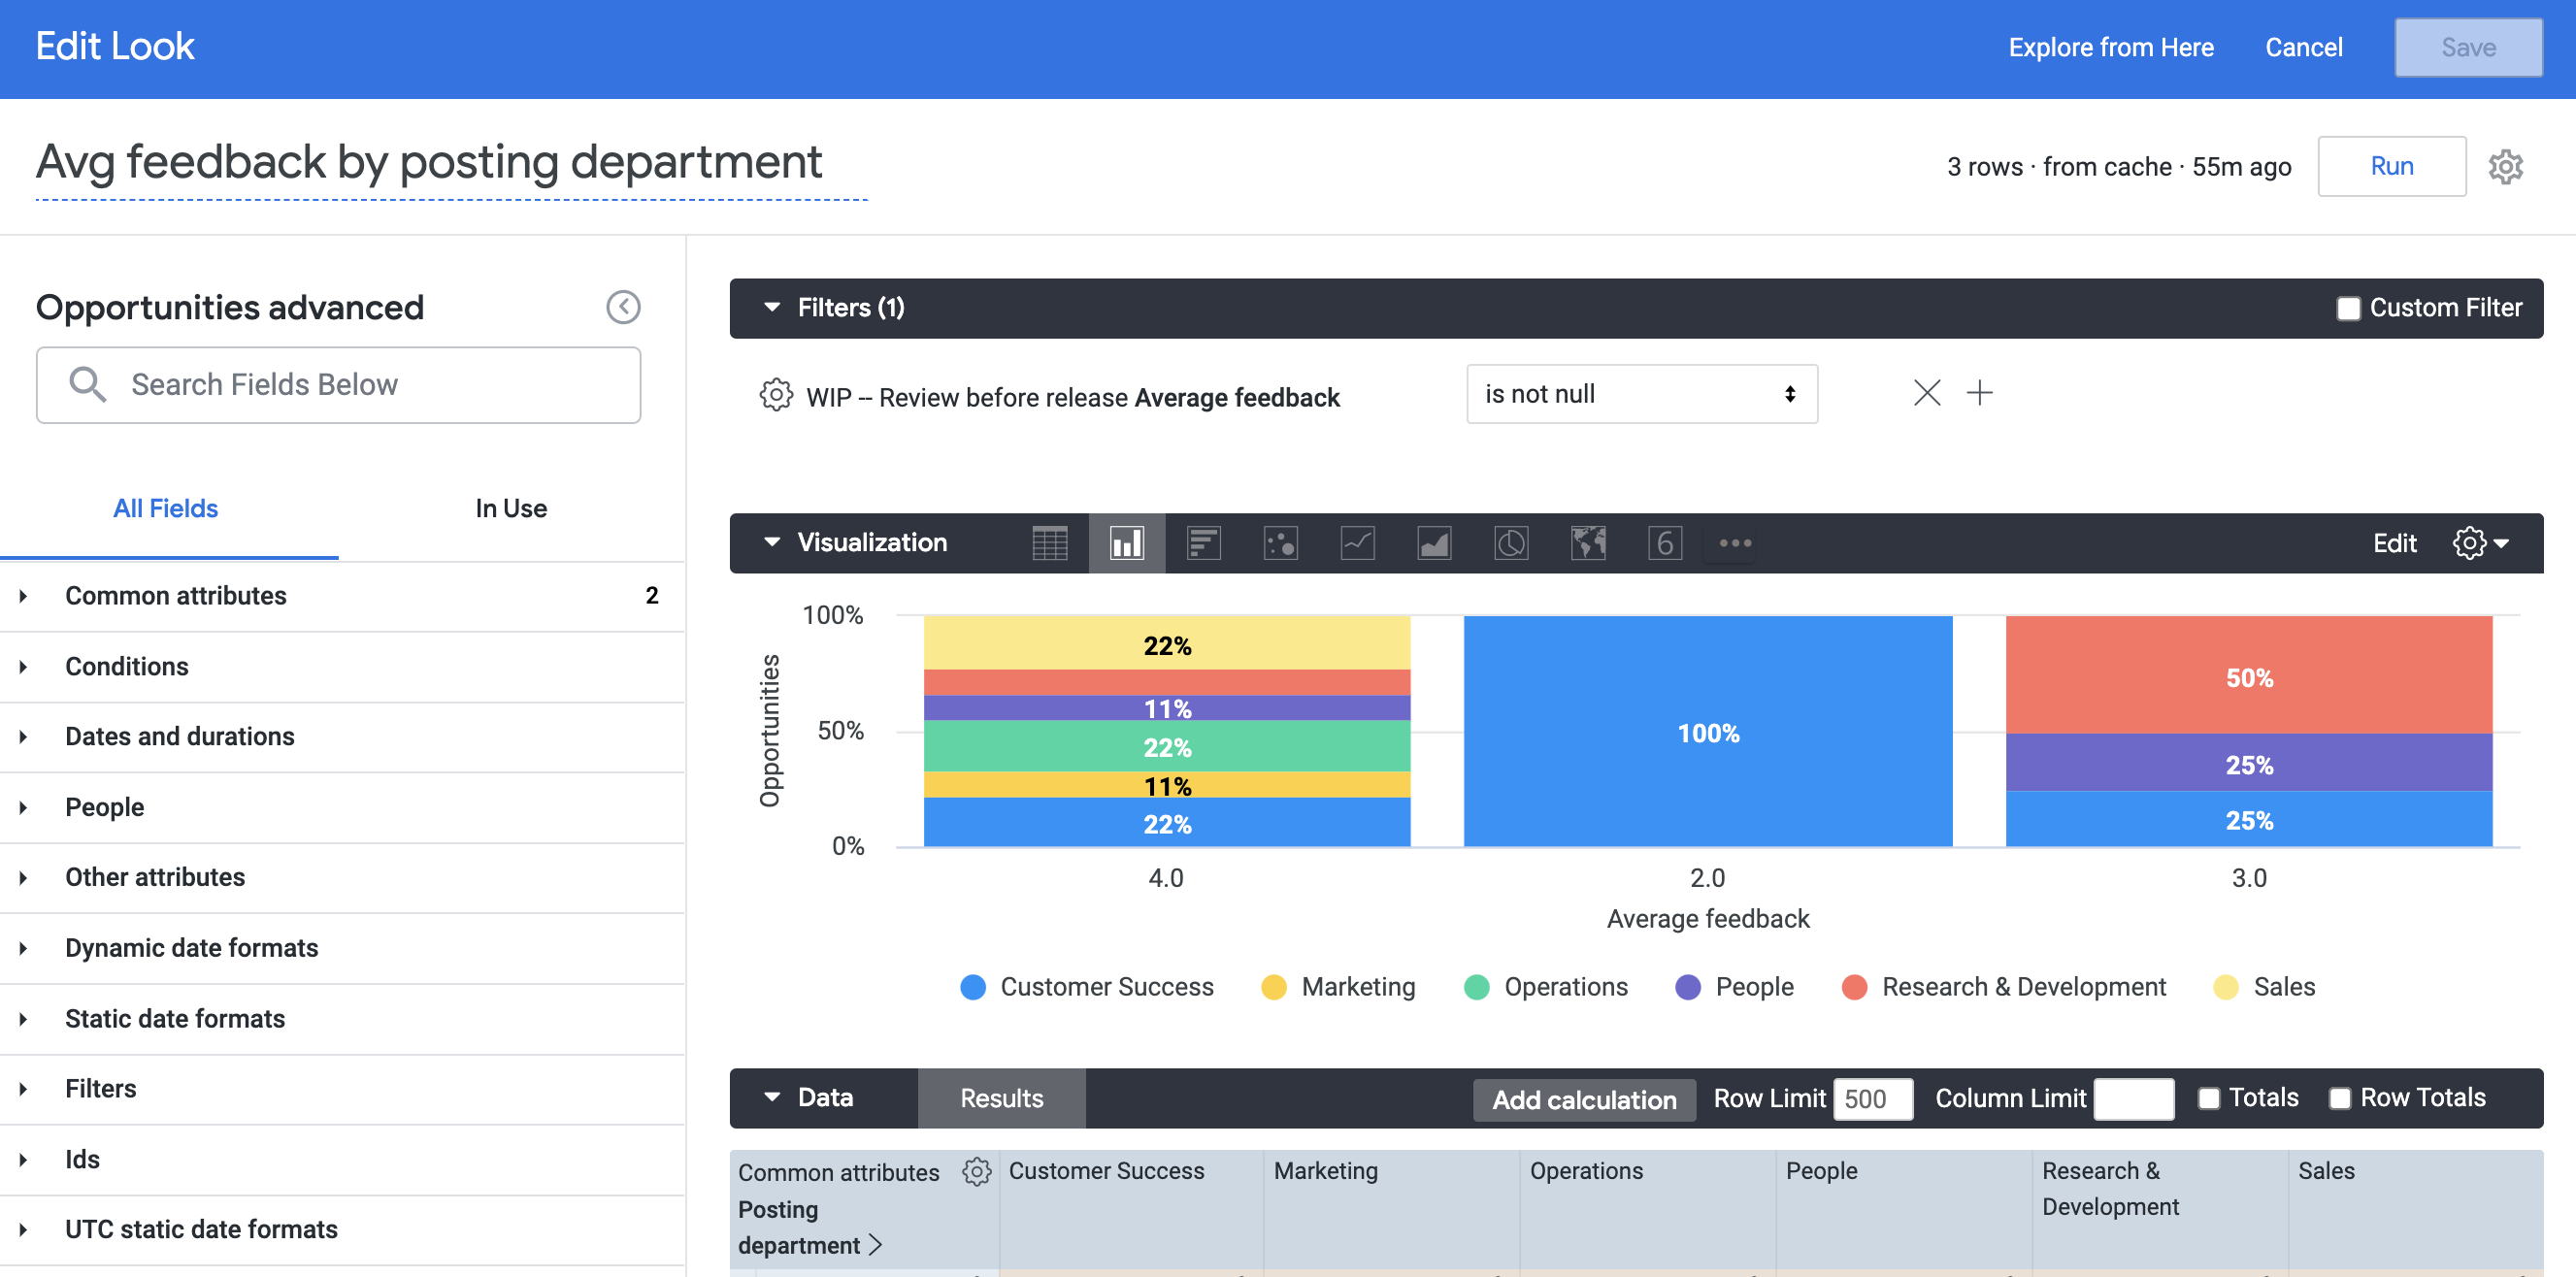The image size is (2576, 1277).
Task: Select the Results tab in Data panel
Action: [1000, 1097]
